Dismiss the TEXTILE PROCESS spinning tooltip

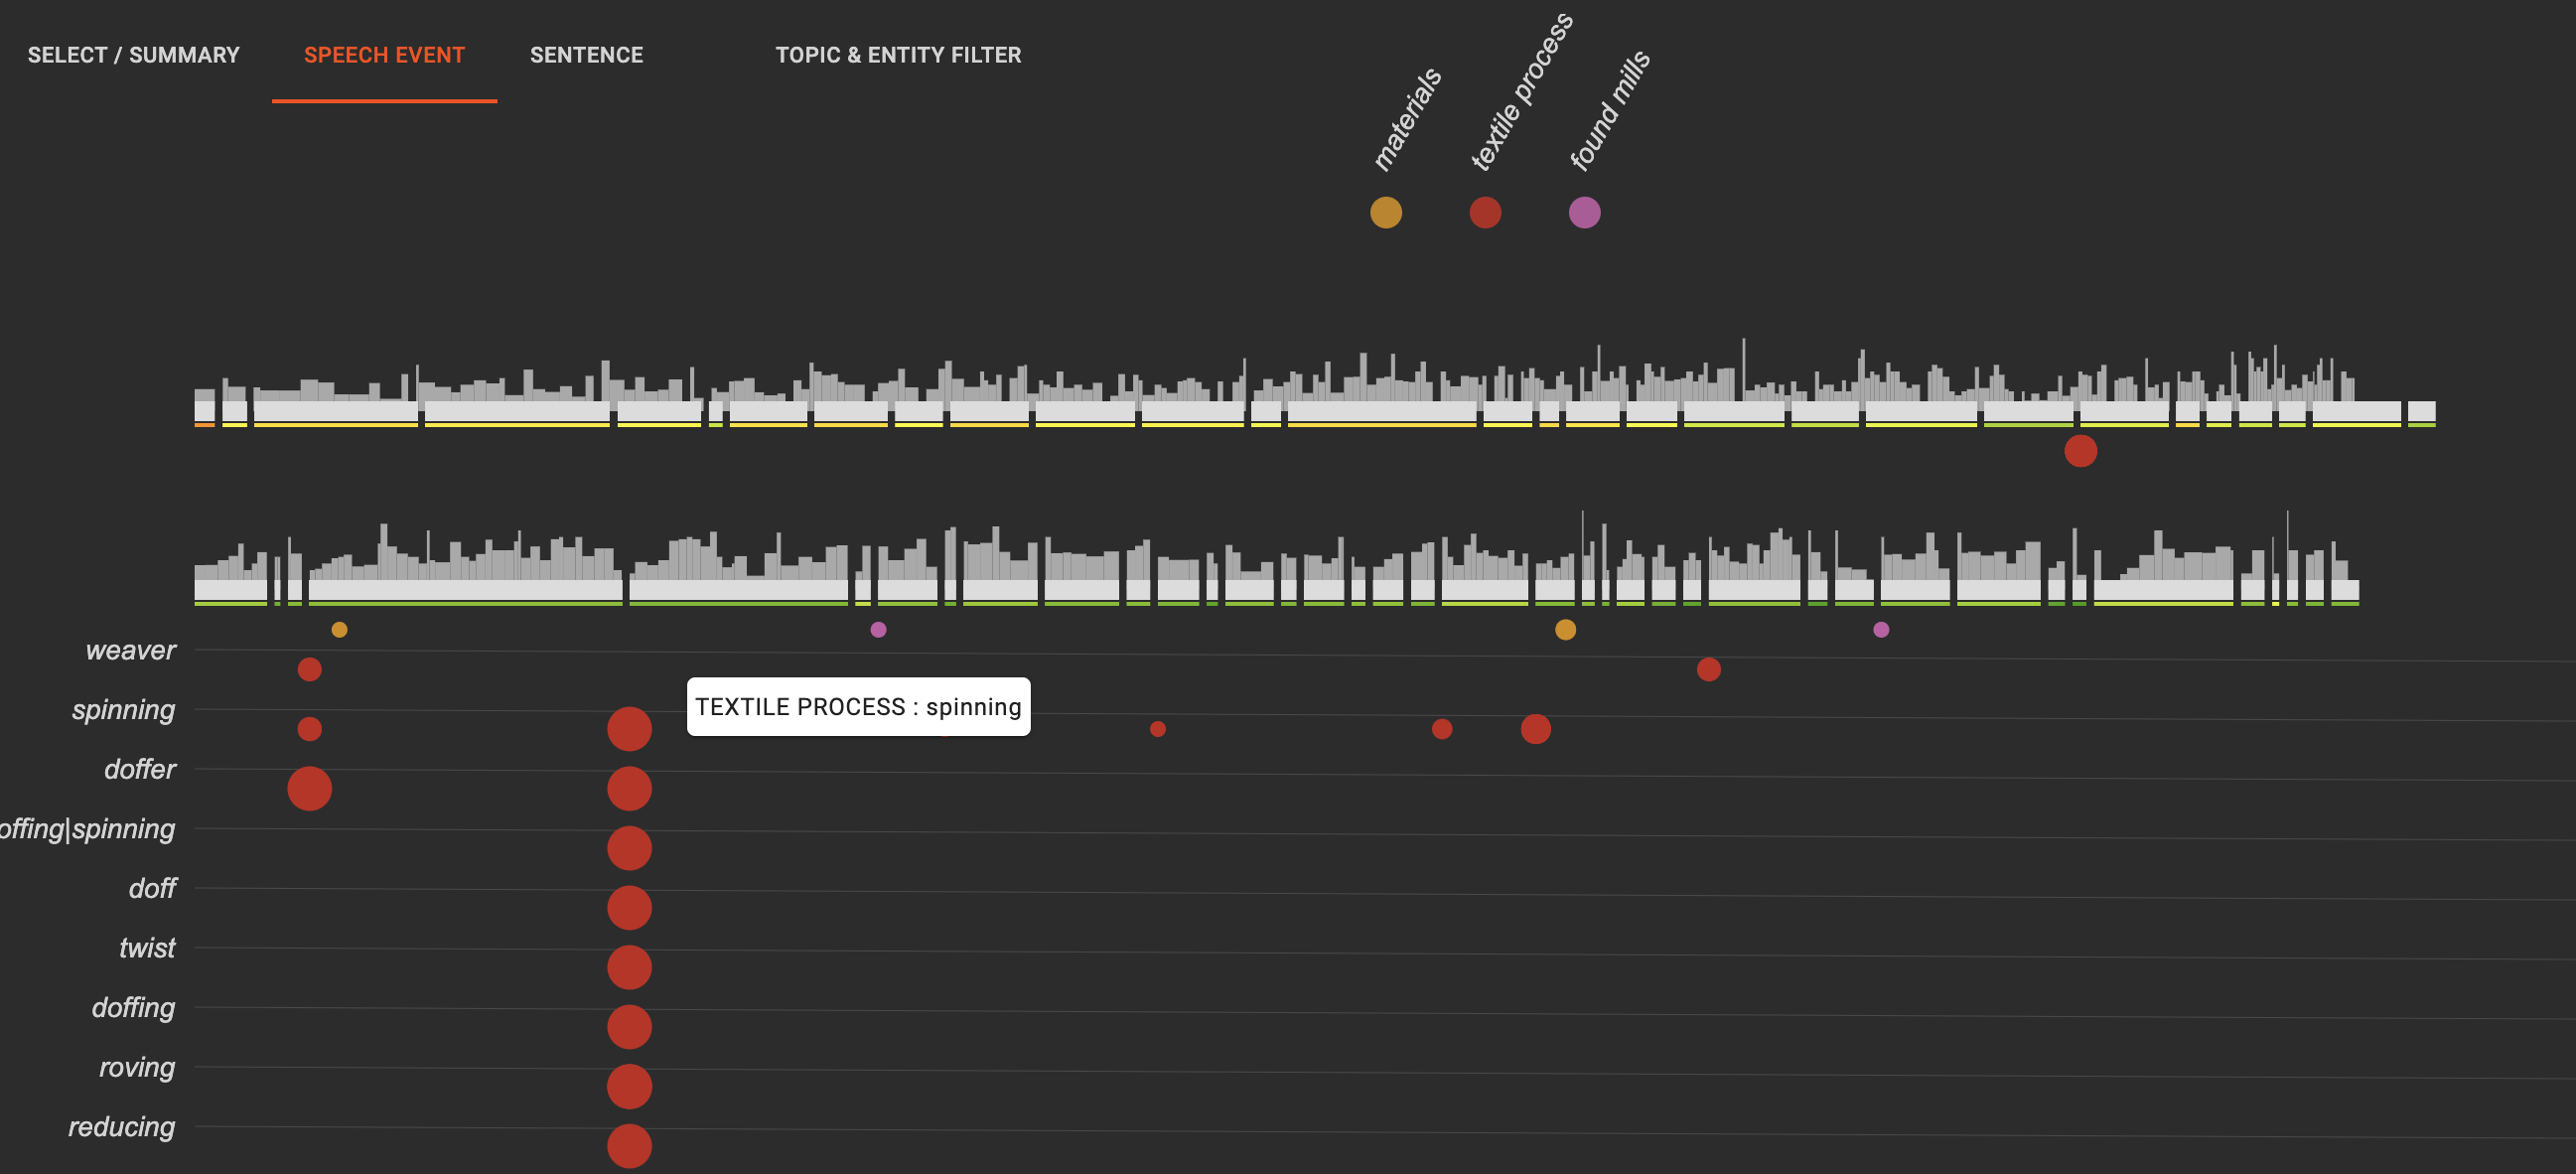(858, 706)
